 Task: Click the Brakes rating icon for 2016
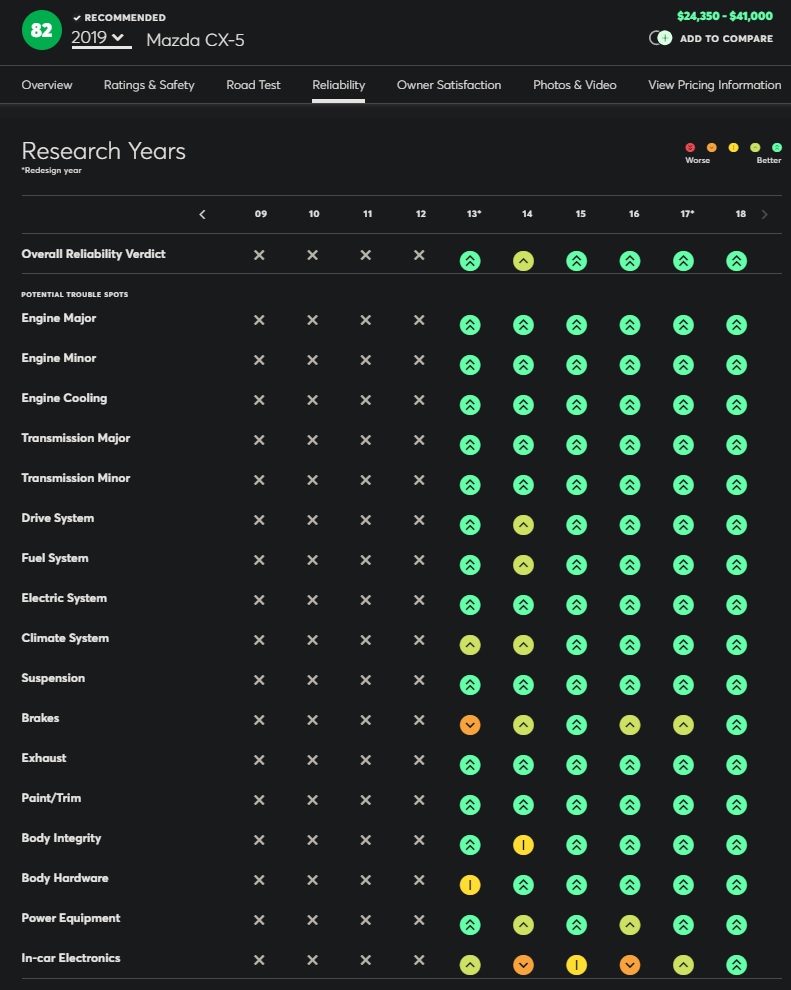pos(630,725)
